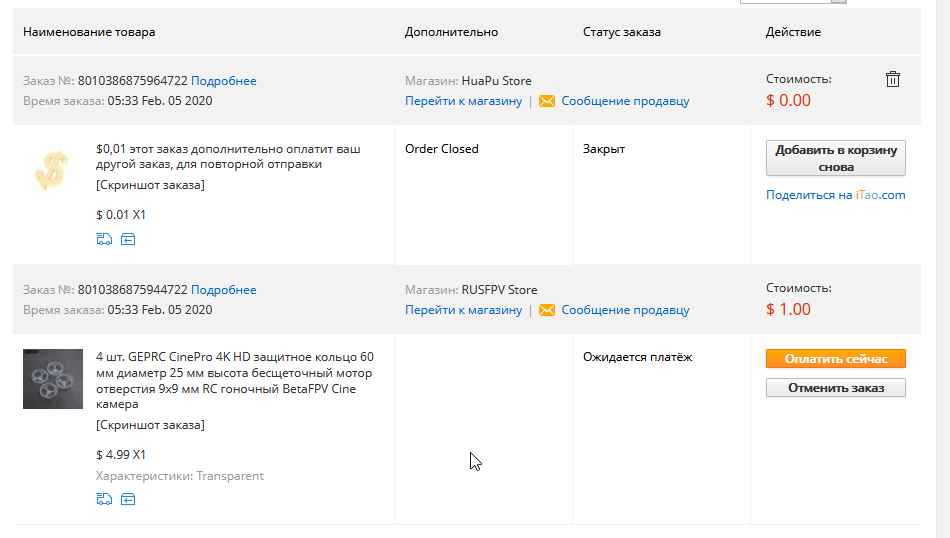The height and width of the screenshot is (538, 950).
Task: Click Статус заказа column header
Action: point(622,32)
